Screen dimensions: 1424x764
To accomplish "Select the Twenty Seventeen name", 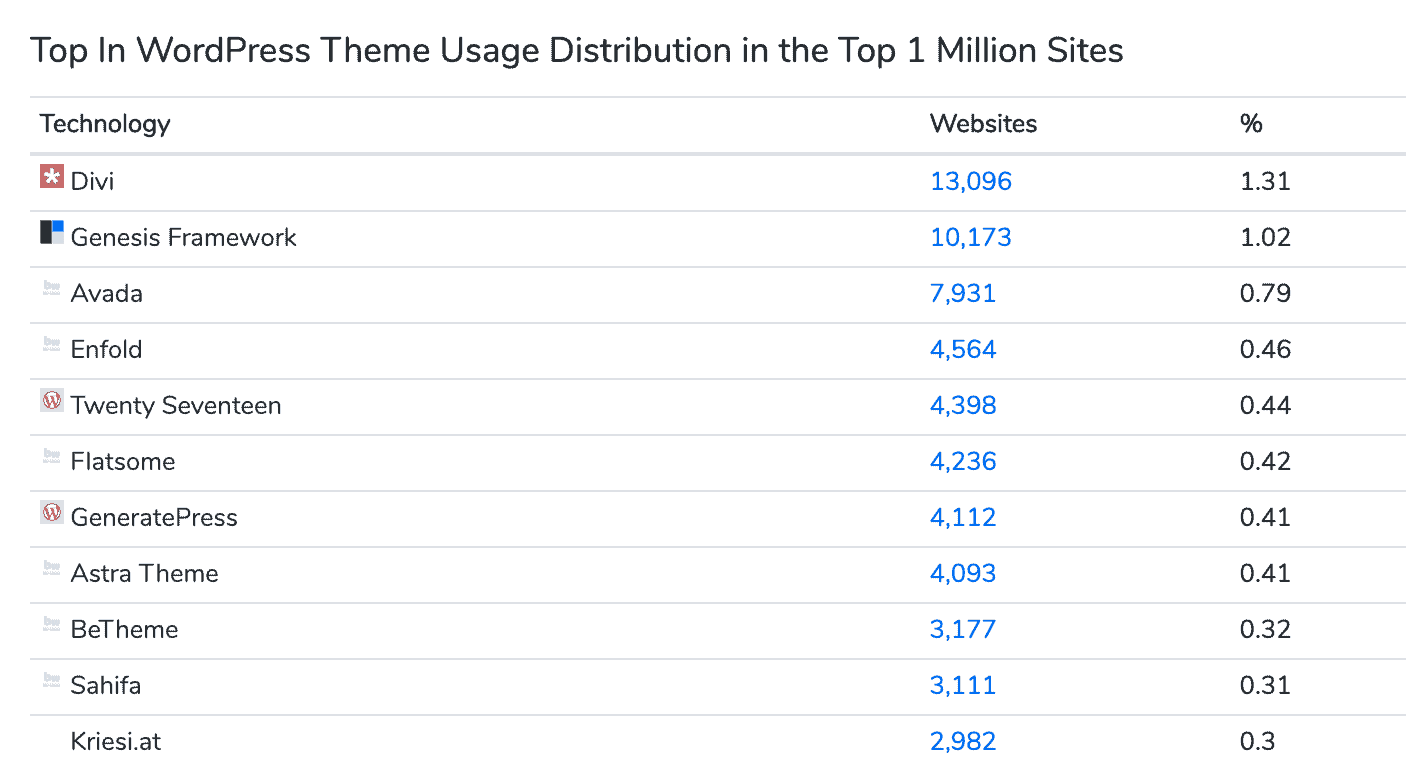I will tap(176, 405).
